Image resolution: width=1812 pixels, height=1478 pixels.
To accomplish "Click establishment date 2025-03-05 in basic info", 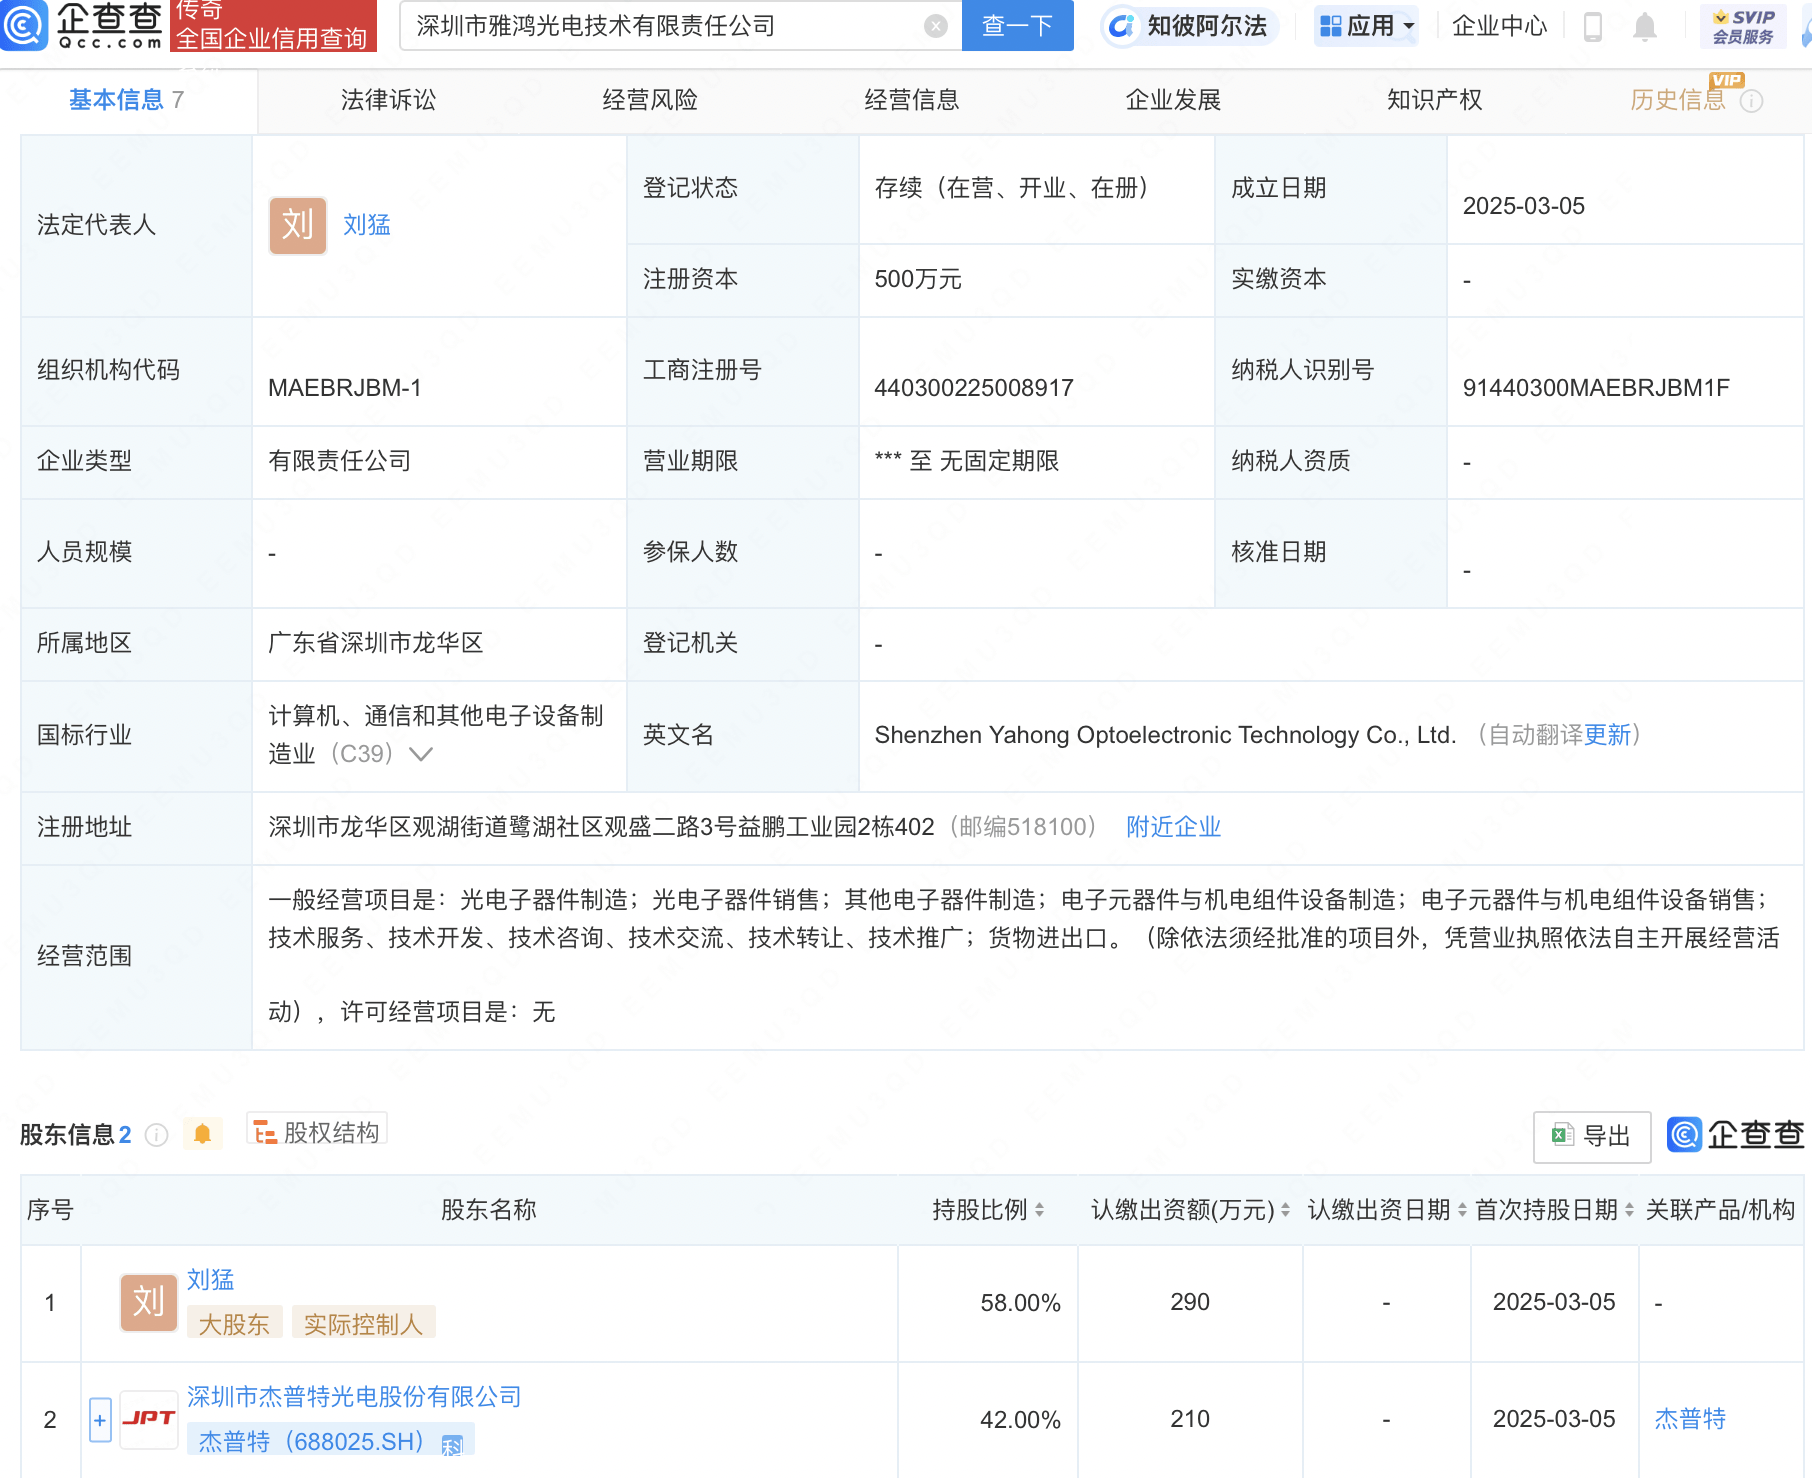I will coord(1523,206).
